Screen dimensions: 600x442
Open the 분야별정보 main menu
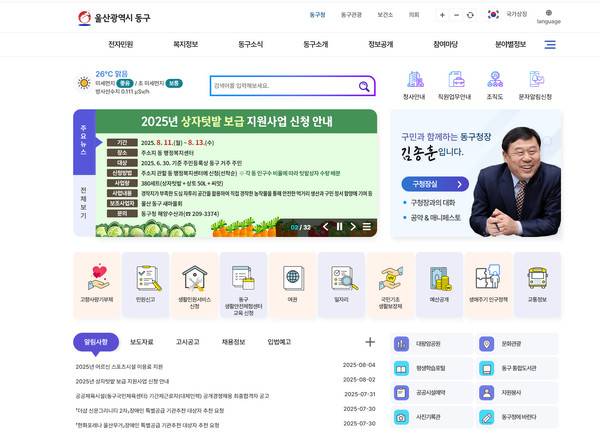coord(510,44)
